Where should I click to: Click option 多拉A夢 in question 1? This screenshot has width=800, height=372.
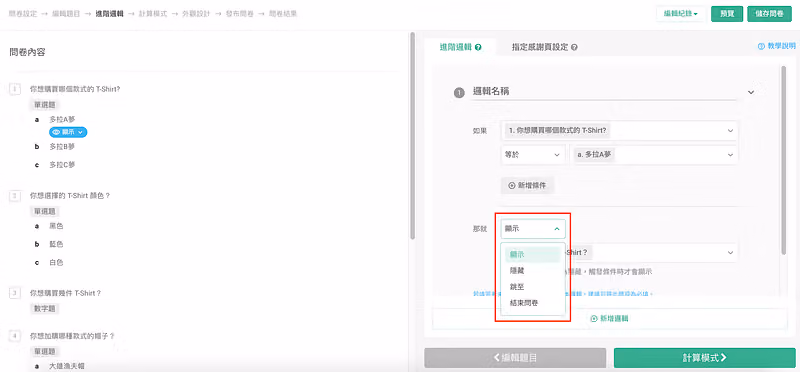62,119
